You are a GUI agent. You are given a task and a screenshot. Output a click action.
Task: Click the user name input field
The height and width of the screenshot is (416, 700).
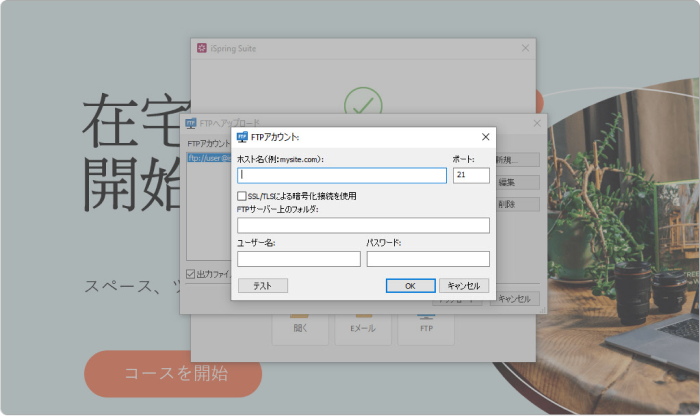pyautogui.click(x=299, y=259)
